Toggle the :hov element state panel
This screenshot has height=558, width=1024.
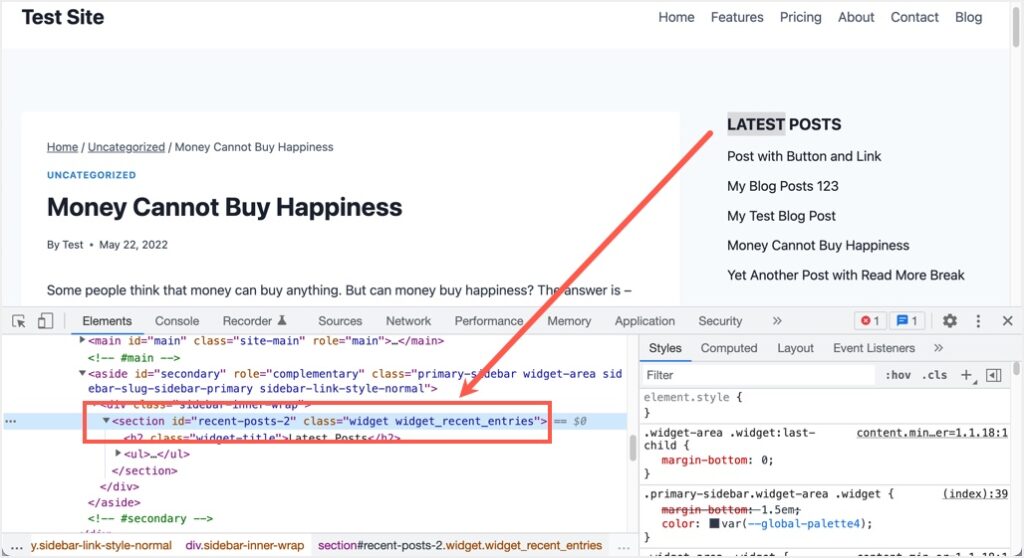coord(898,375)
